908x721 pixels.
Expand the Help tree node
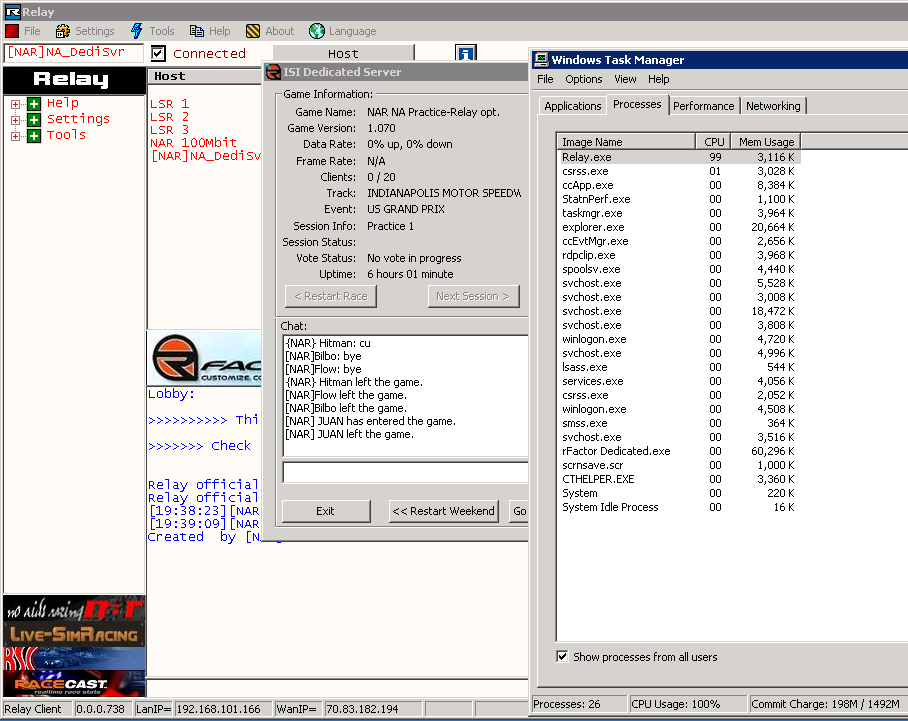17,103
